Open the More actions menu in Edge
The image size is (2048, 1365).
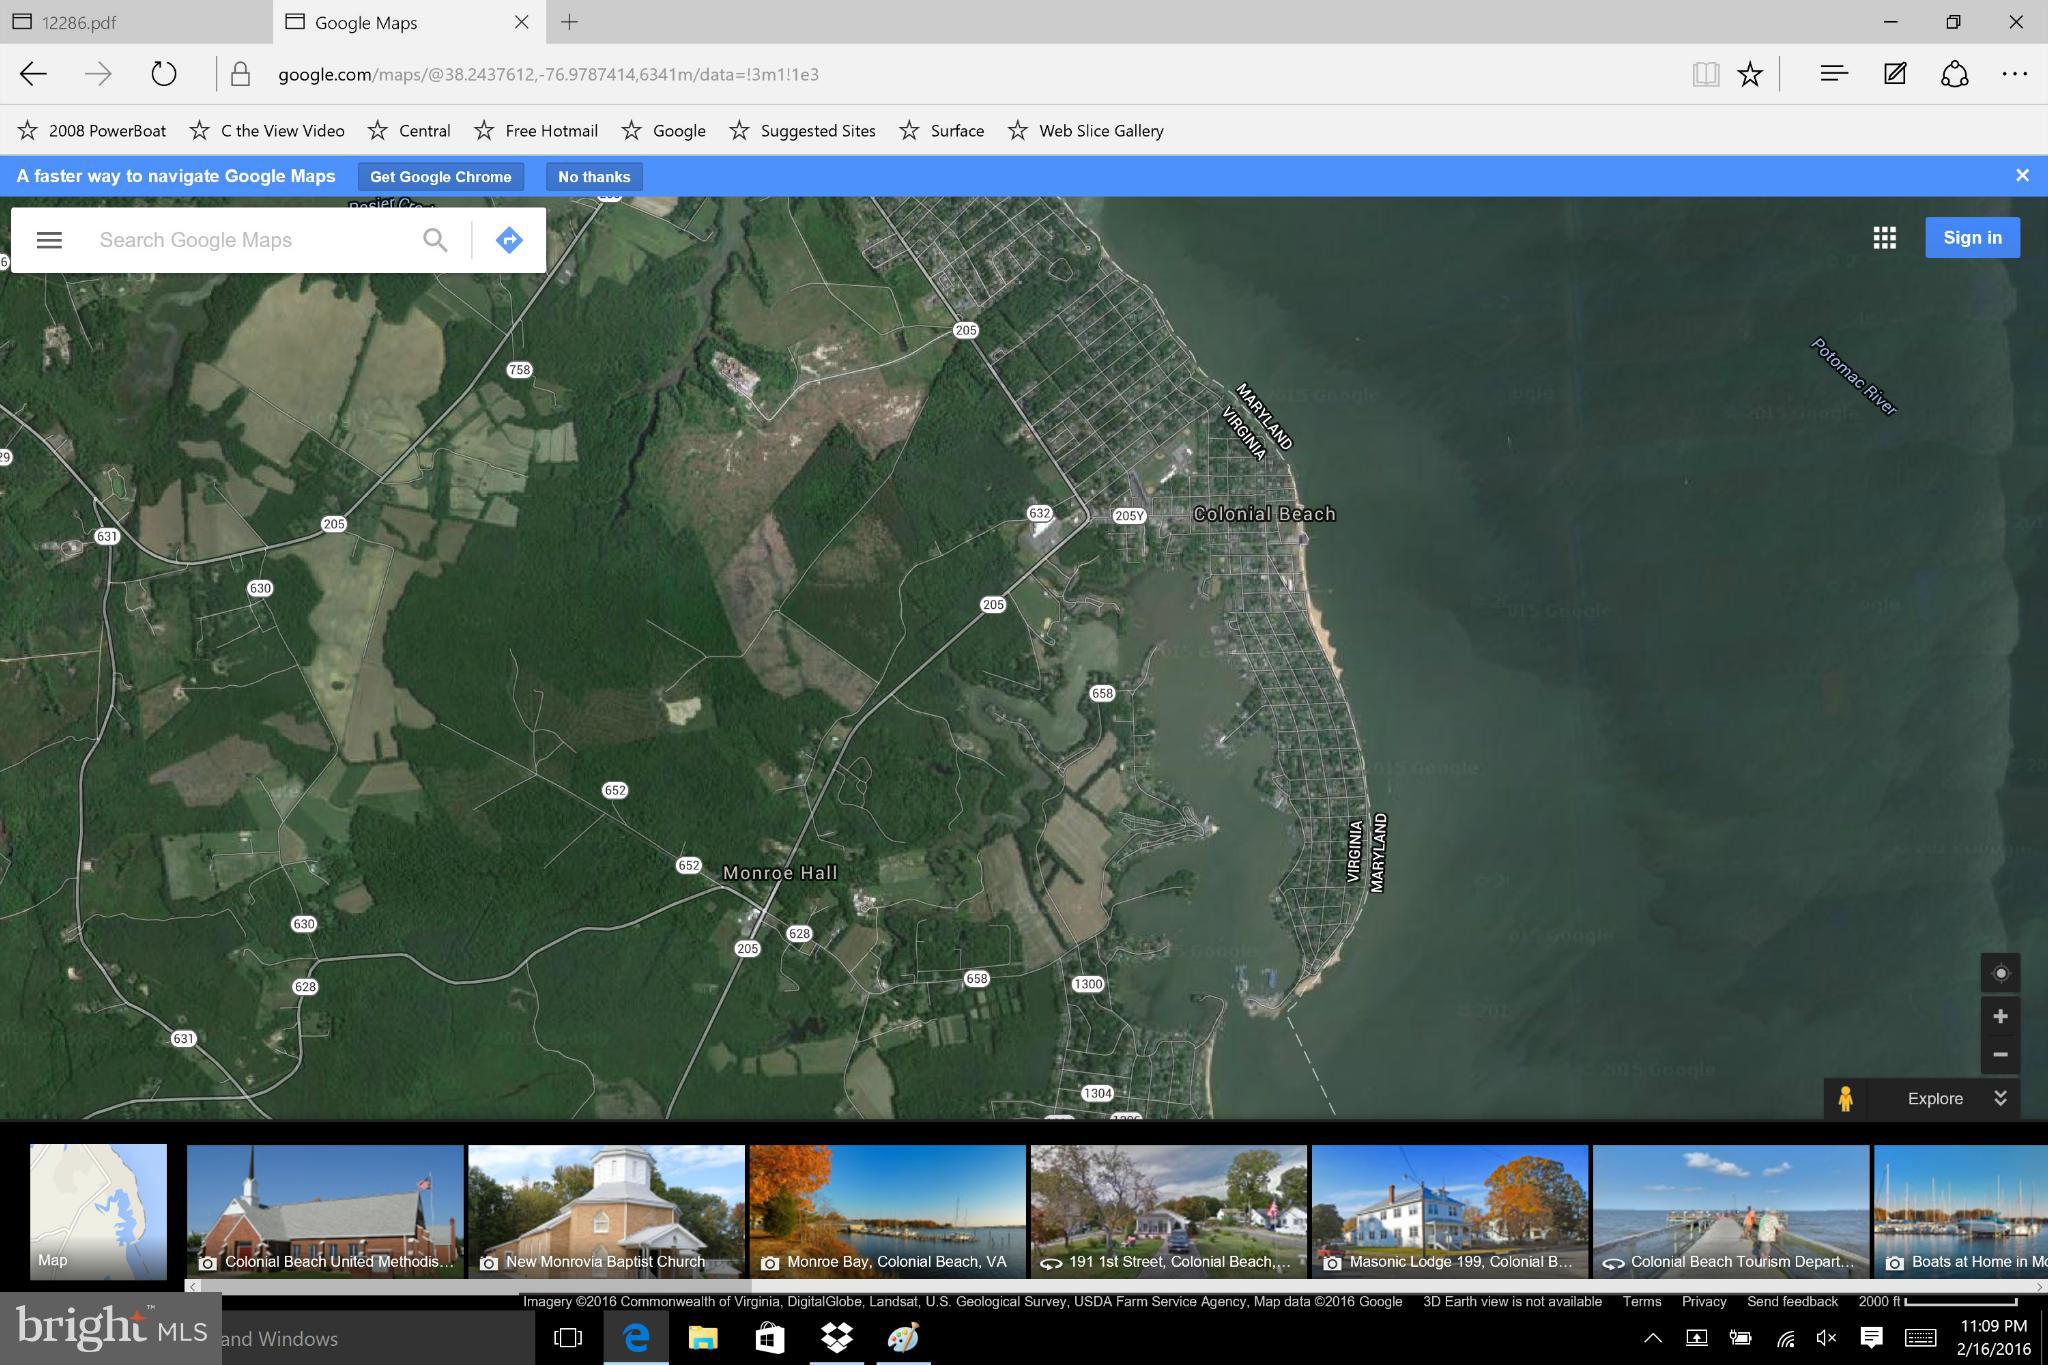point(2014,73)
